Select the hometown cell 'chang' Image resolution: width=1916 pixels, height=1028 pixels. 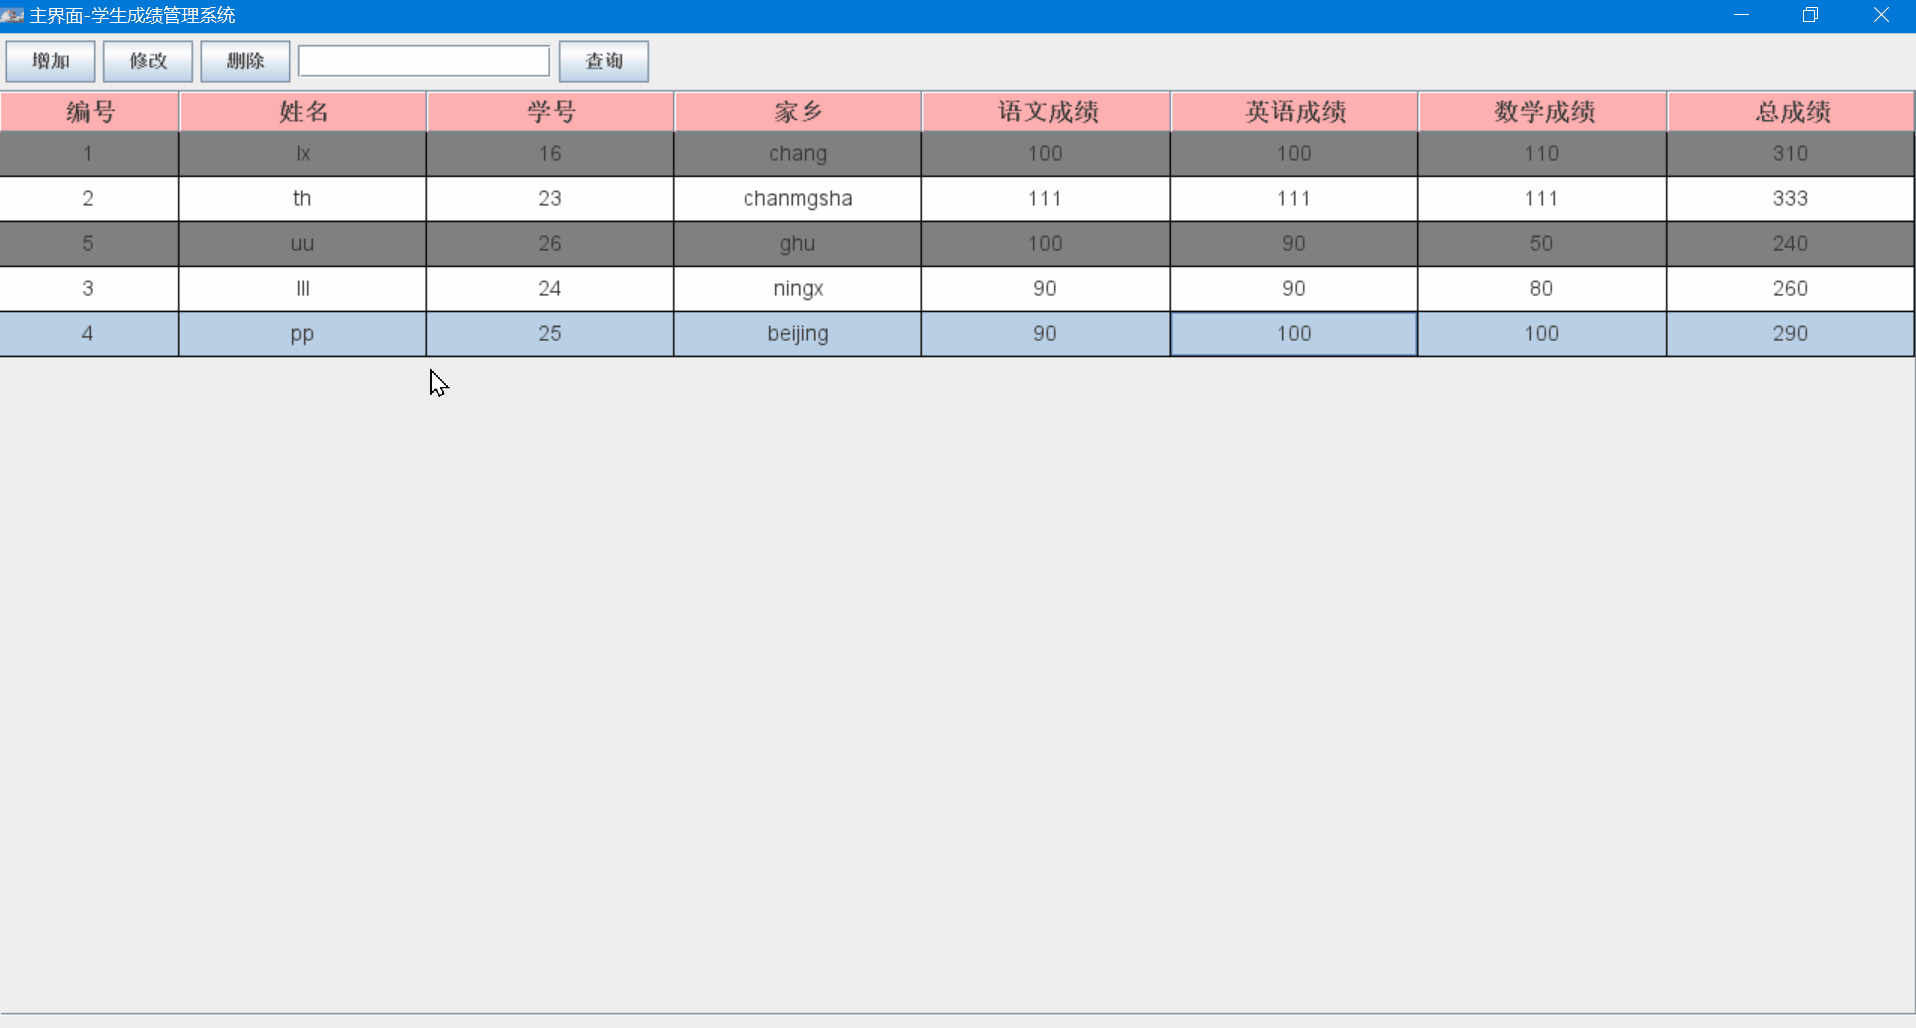click(x=798, y=154)
